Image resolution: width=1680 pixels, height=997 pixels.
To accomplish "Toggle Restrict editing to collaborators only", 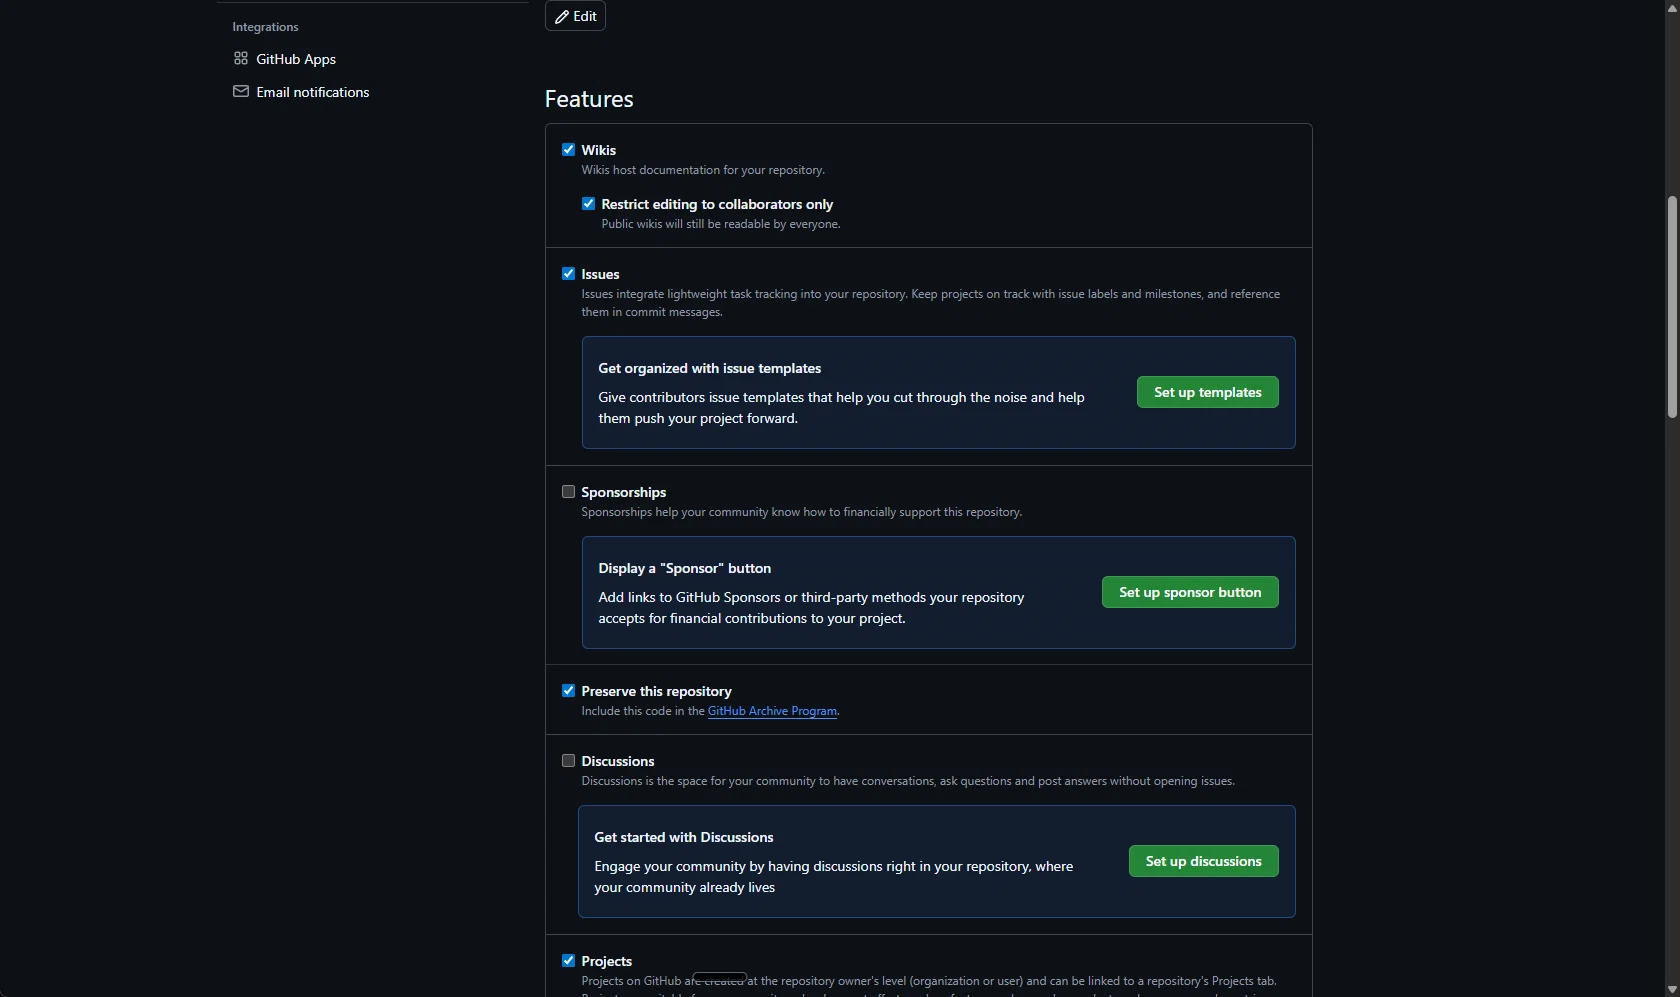I will click(x=588, y=204).
